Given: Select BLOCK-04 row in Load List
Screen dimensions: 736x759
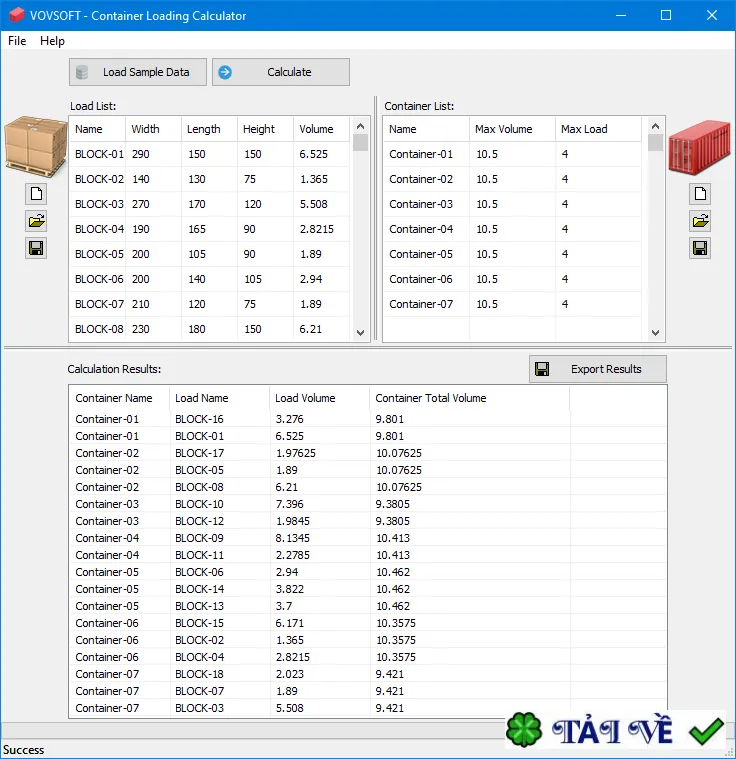Looking at the screenshot, I should [210, 229].
